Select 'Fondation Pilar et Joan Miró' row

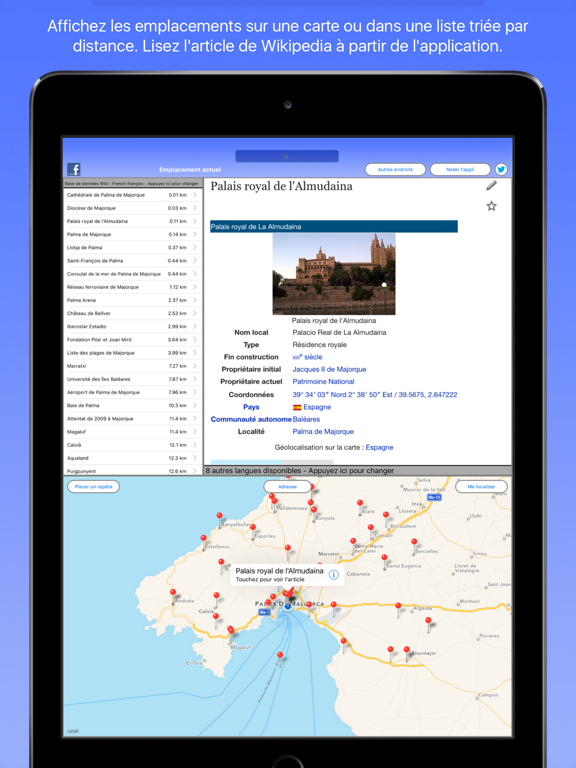pyautogui.click(x=133, y=339)
